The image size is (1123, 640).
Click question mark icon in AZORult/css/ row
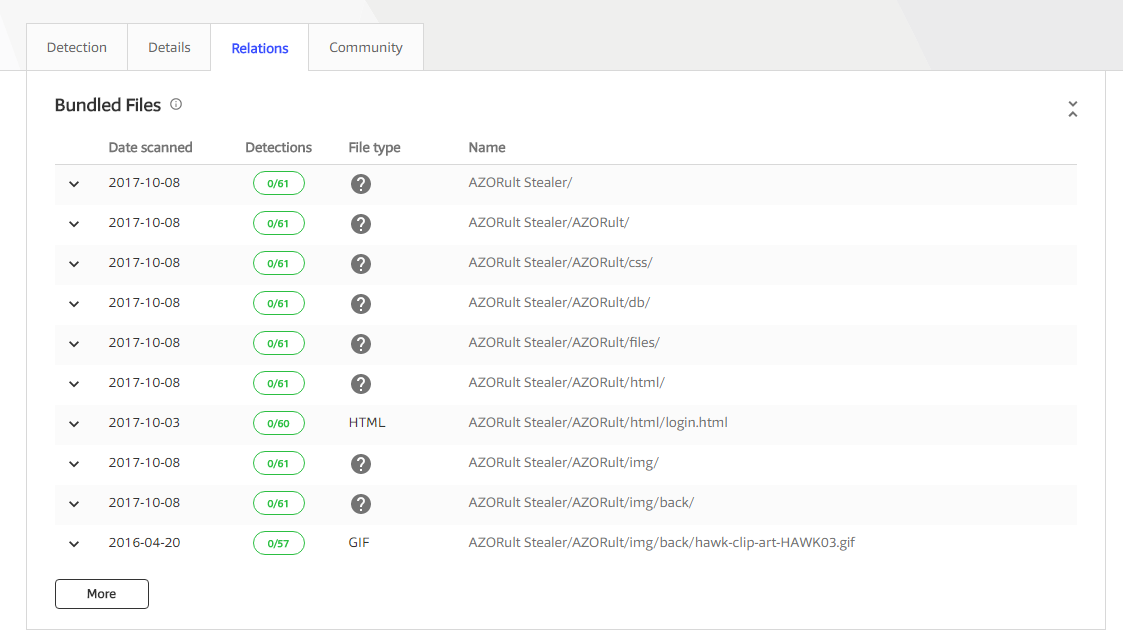point(361,264)
